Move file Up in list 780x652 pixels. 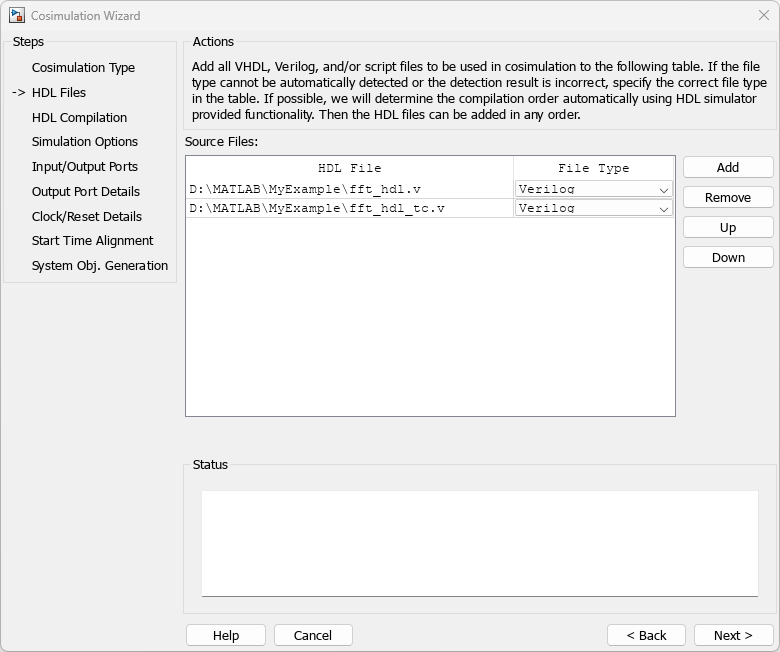coord(728,228)
